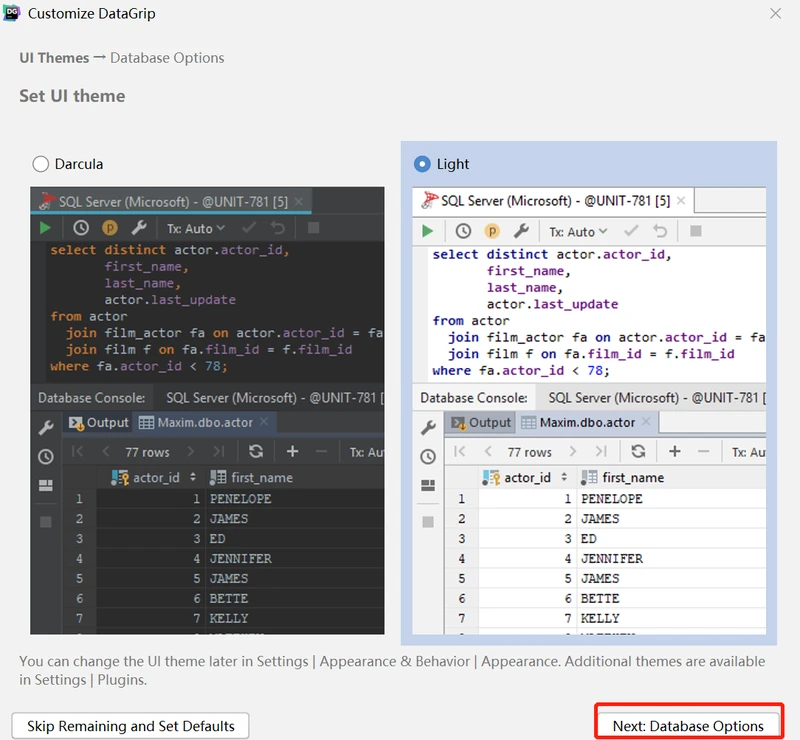Click the wrench settings icon in Darcula toolbar
This screenshot has width=800, height=740.
tap(139, 228)
